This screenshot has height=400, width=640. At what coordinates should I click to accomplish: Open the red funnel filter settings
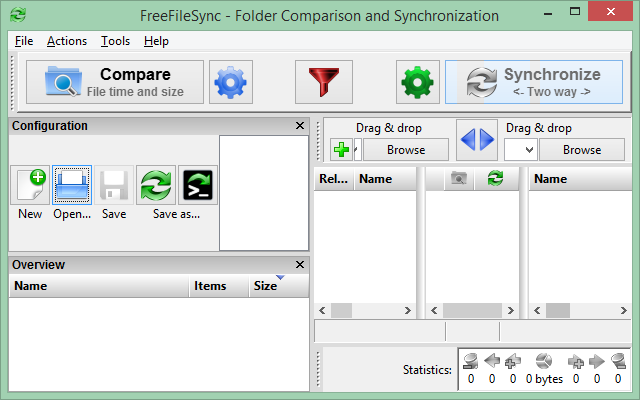[x=324, y=82]
